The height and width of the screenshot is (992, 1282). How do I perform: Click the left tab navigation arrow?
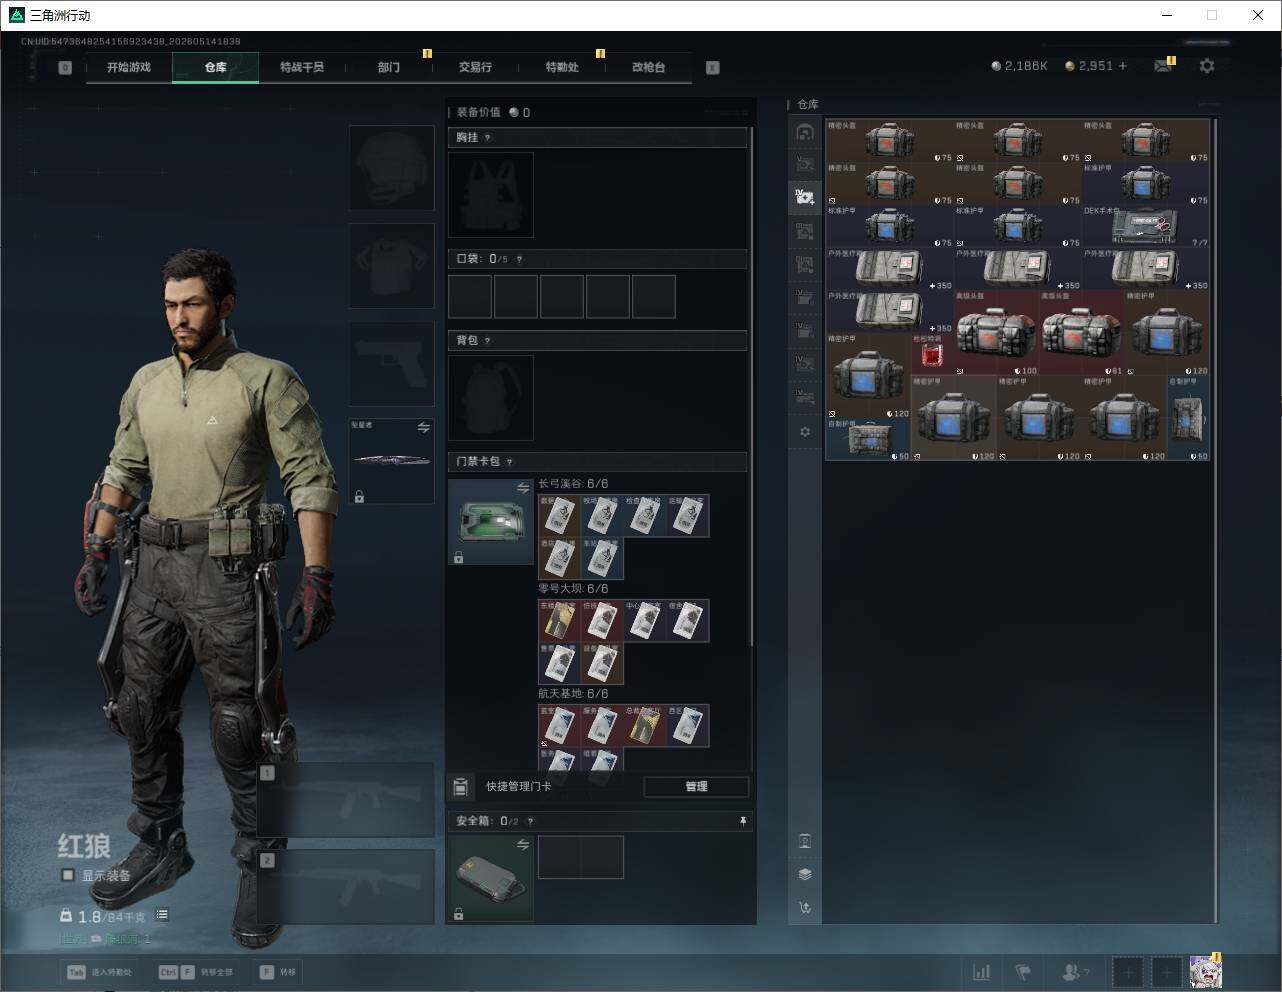(65, 68)
